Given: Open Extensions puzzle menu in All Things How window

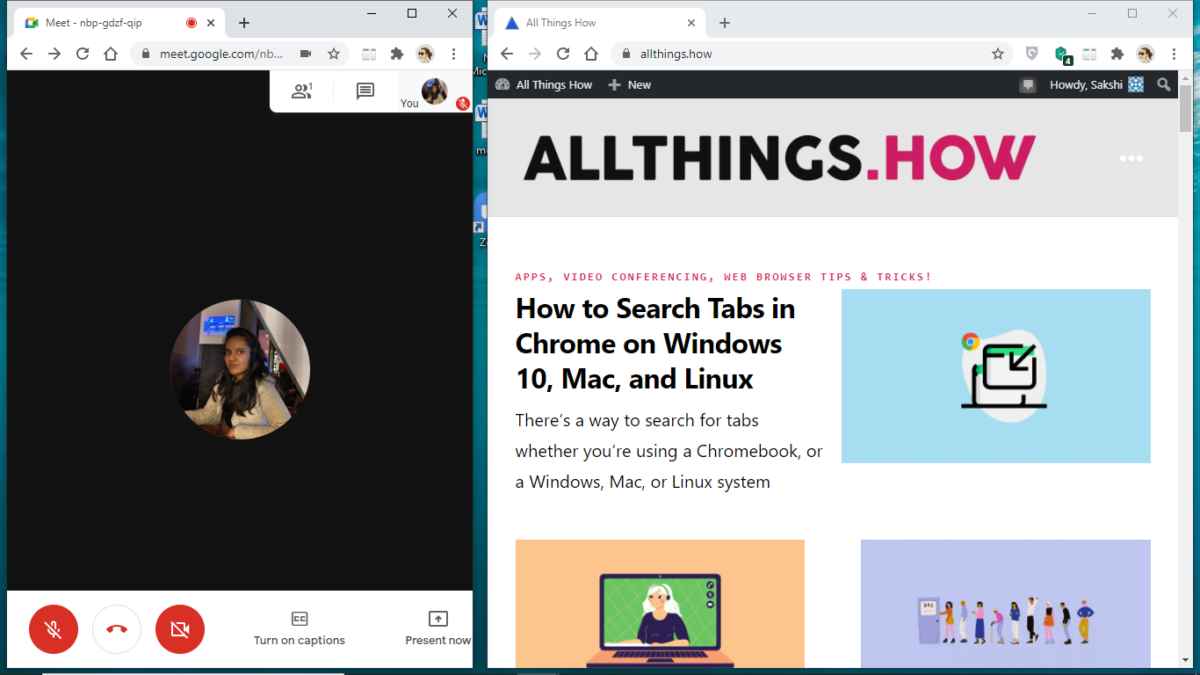Looking at the screenshot, I should point(1118,54).
